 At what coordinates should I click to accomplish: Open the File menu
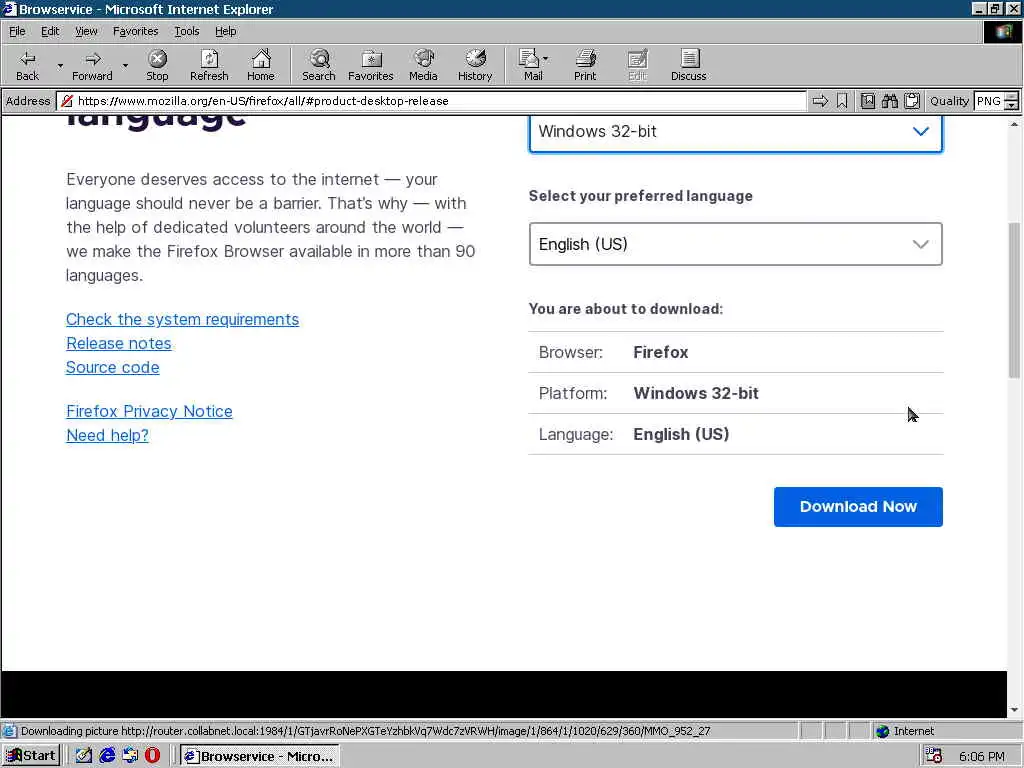[17, 31]
